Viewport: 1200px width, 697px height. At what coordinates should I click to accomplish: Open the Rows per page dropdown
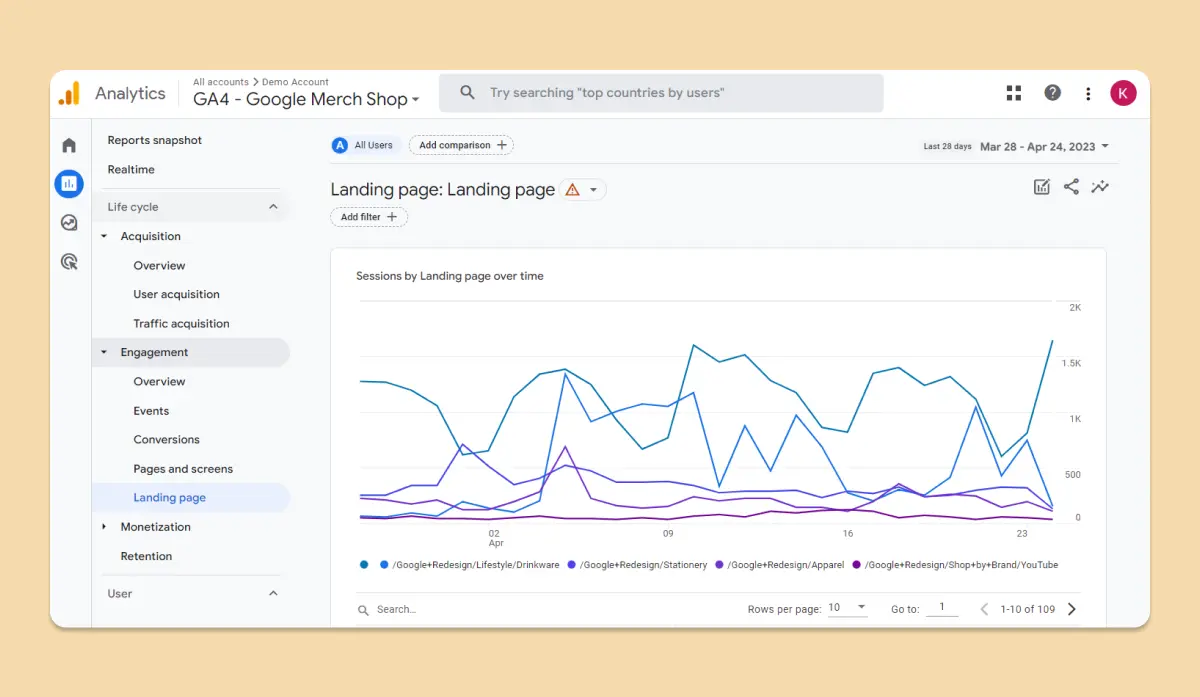tap(848, 608)
